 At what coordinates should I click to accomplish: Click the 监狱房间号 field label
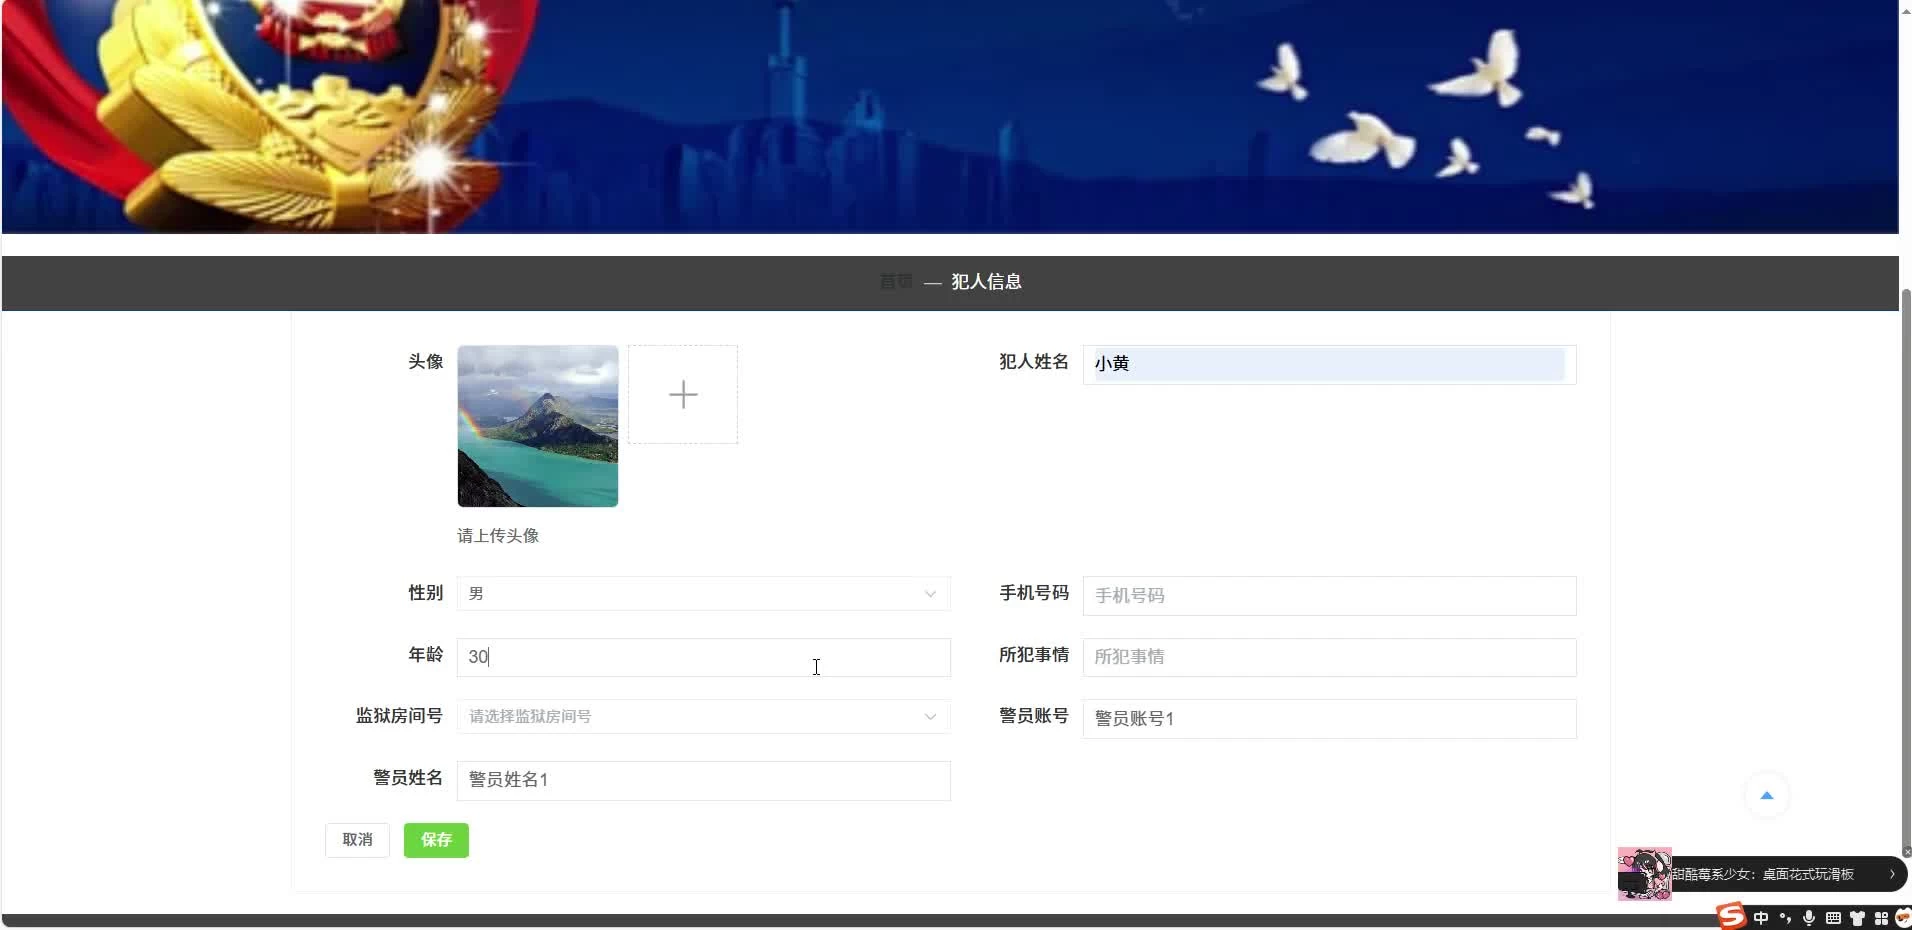[x=399, y=716]
